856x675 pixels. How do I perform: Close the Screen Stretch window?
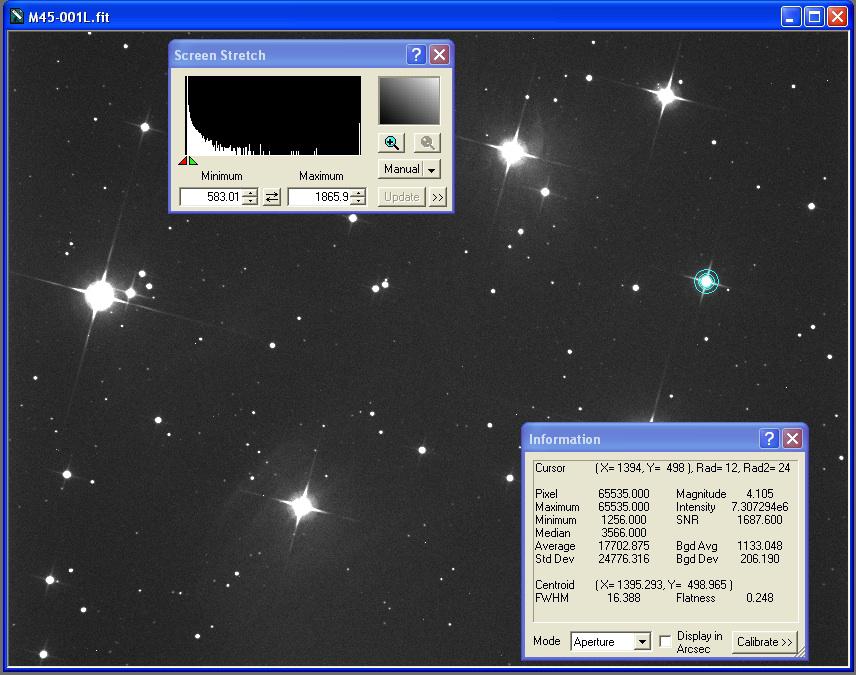tap(439, 55)
